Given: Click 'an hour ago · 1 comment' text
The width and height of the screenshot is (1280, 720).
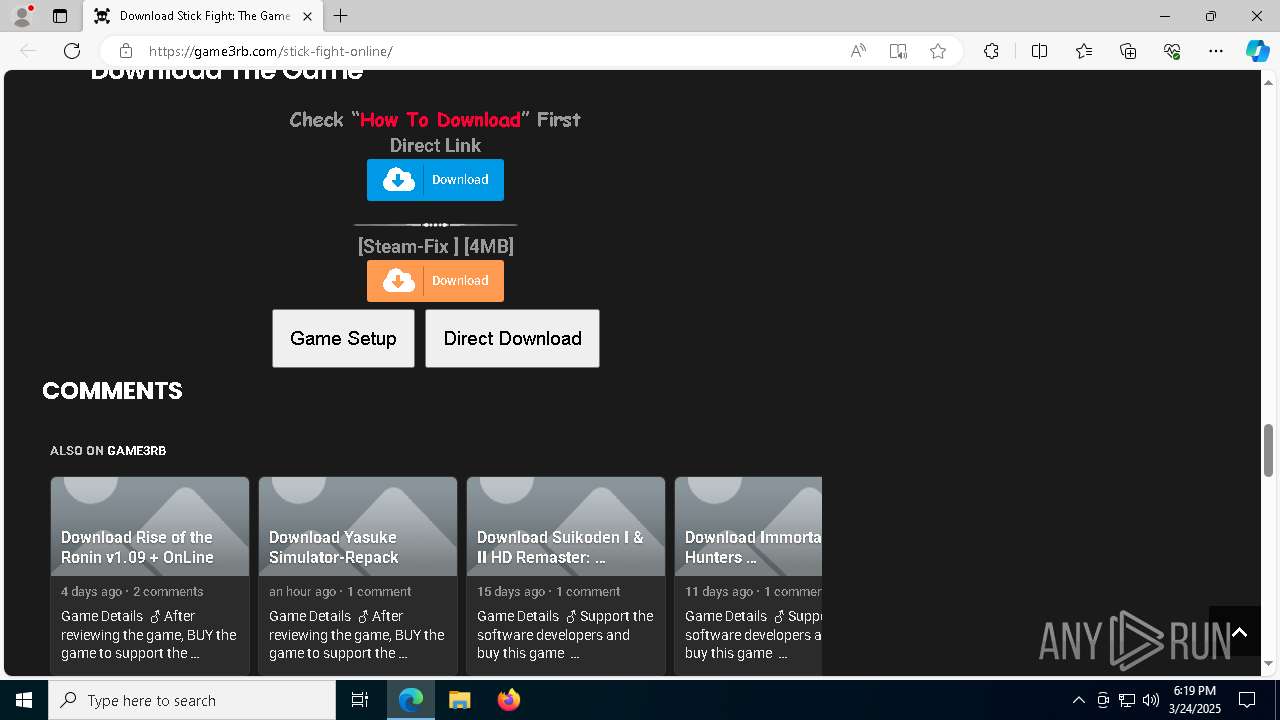Looking at the screenshot, I should coord(340,591).
